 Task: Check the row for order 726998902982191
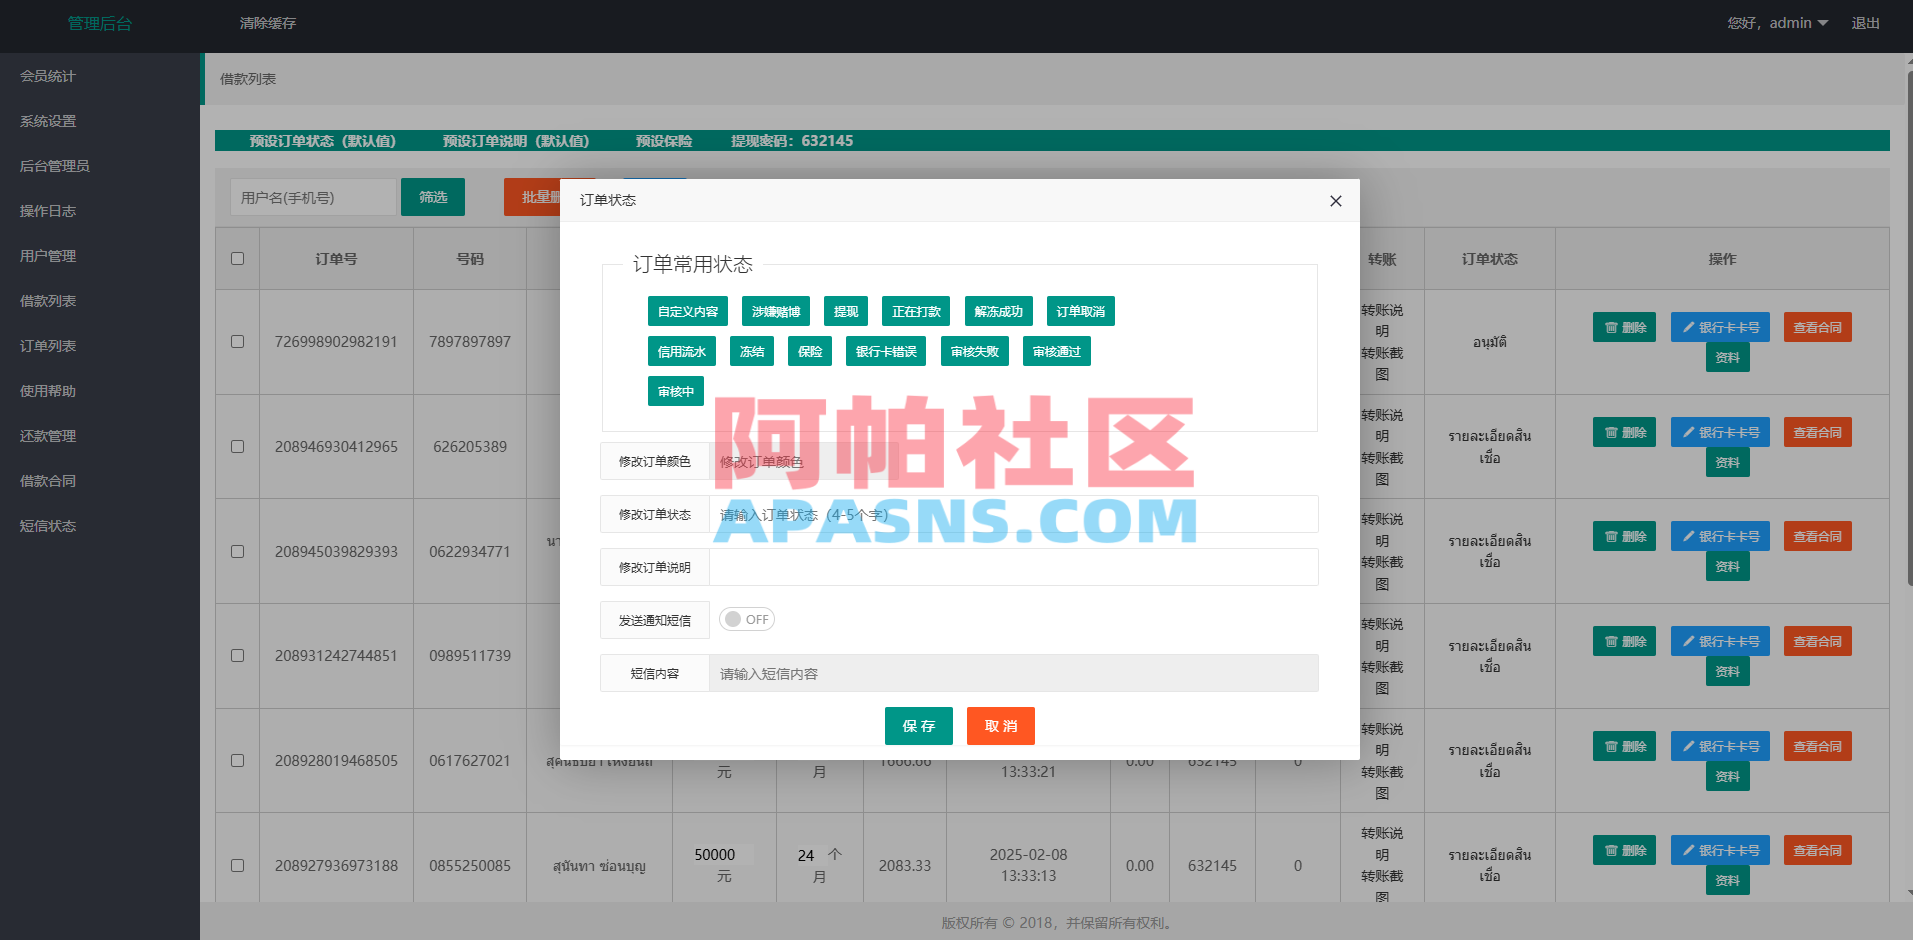tap(237, 341)
